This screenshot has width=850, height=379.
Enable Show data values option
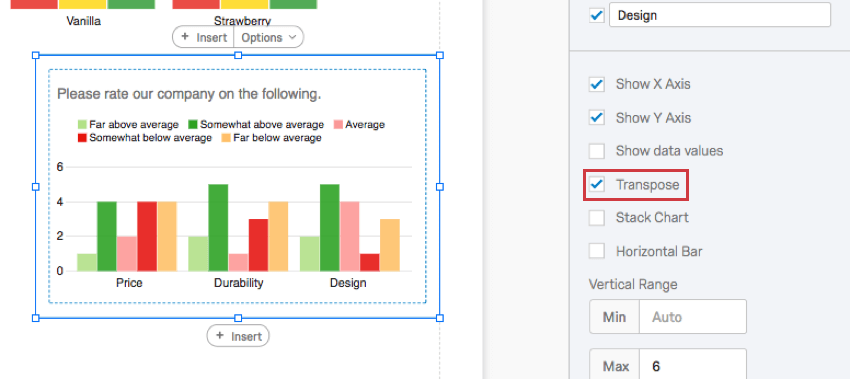[x=597, y=151]
